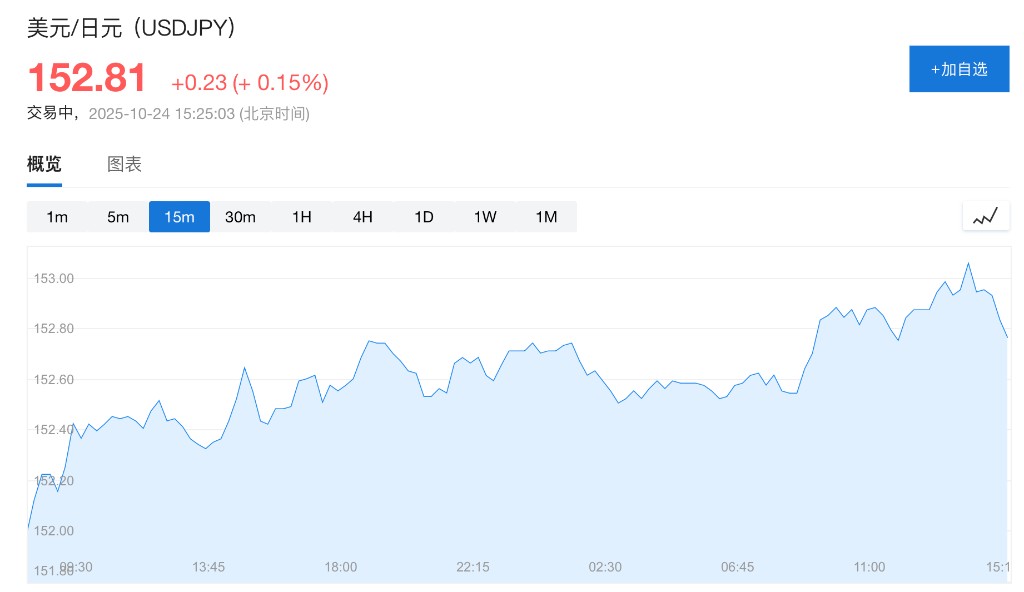Viewport: 1024px width, 592px height.
Task: Choose the 5m timeframe
Action: pyautogui.click(x=118, y=217)
